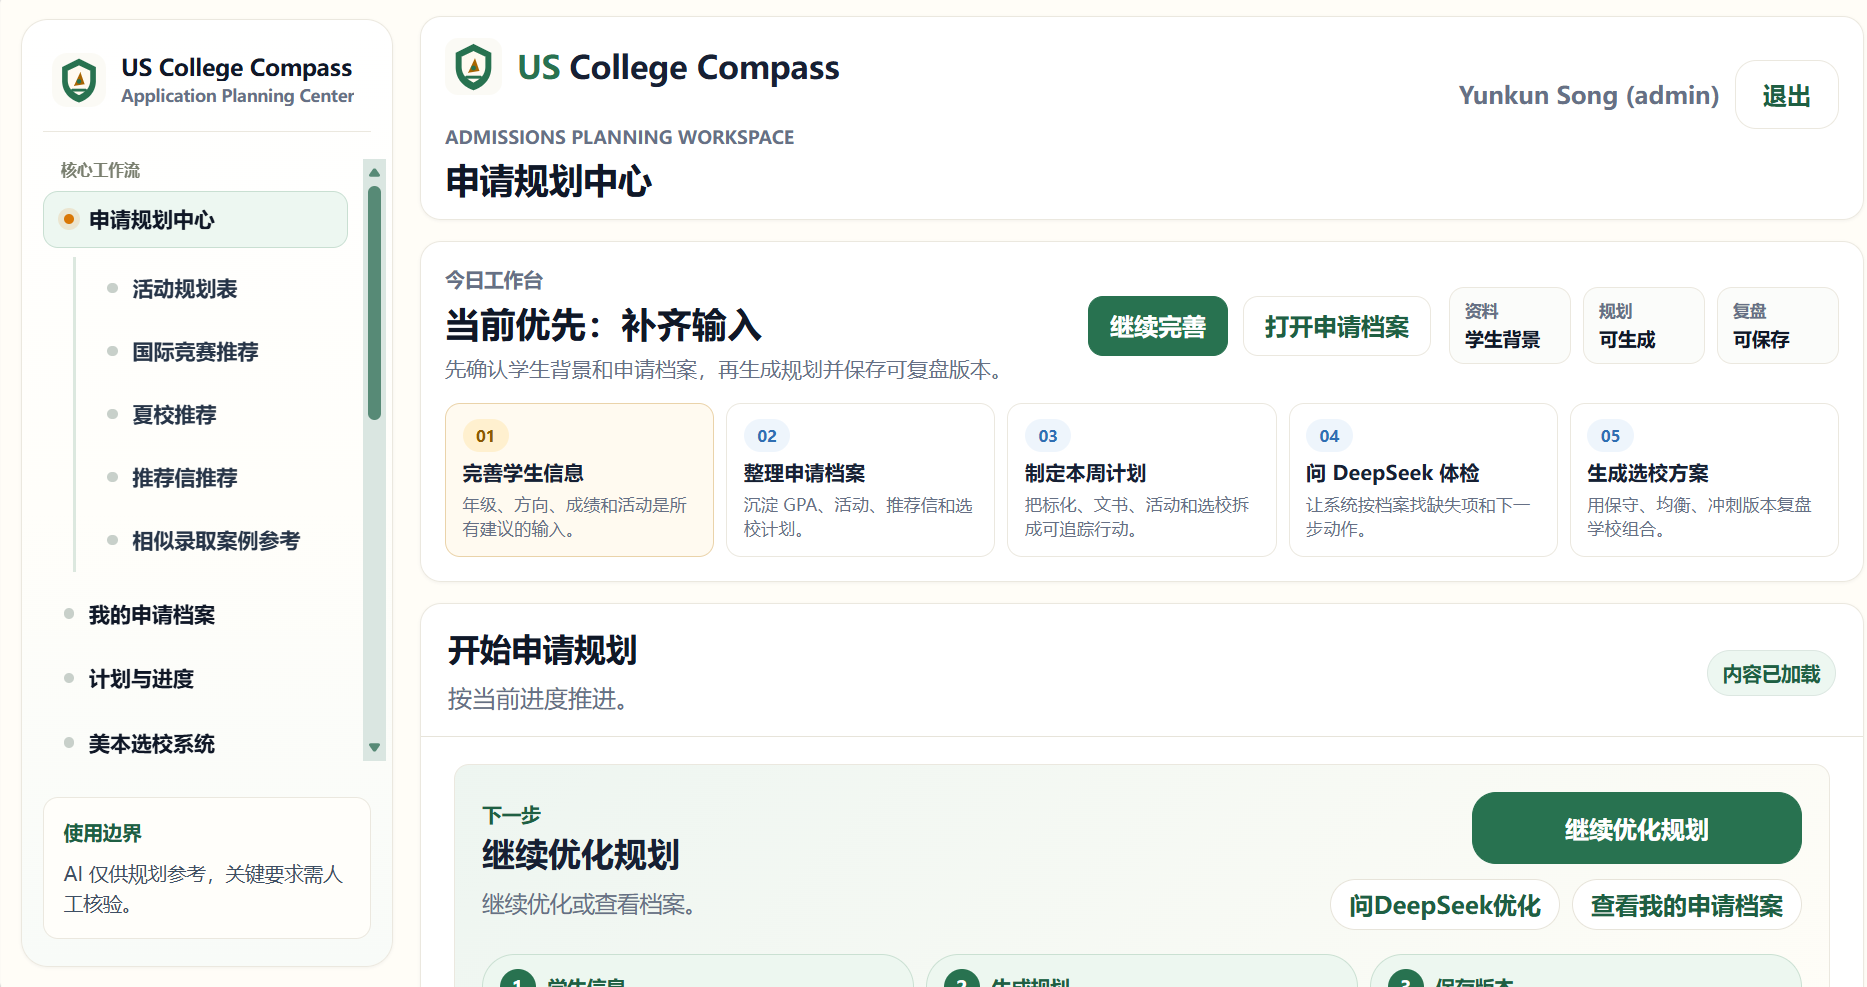Open 国际竞赛推荐 sidebar item
Viewport: 1867px width, 987px height.
click(196, 352)
